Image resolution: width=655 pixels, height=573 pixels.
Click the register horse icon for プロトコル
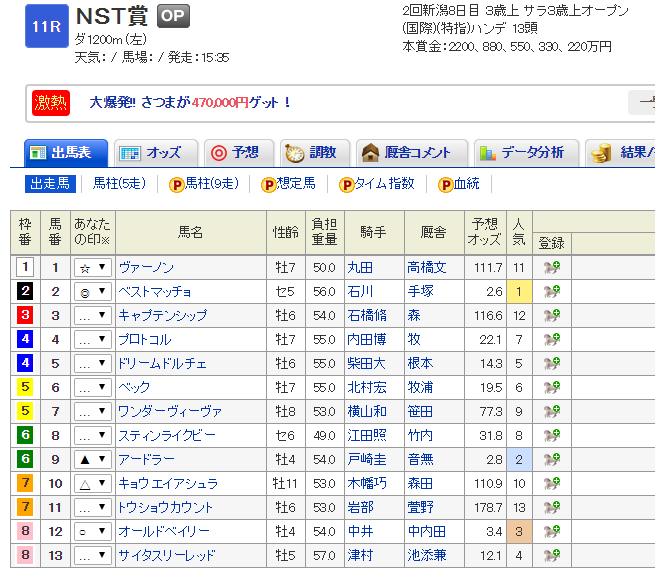pyautogui.click(x=552, y=340)
